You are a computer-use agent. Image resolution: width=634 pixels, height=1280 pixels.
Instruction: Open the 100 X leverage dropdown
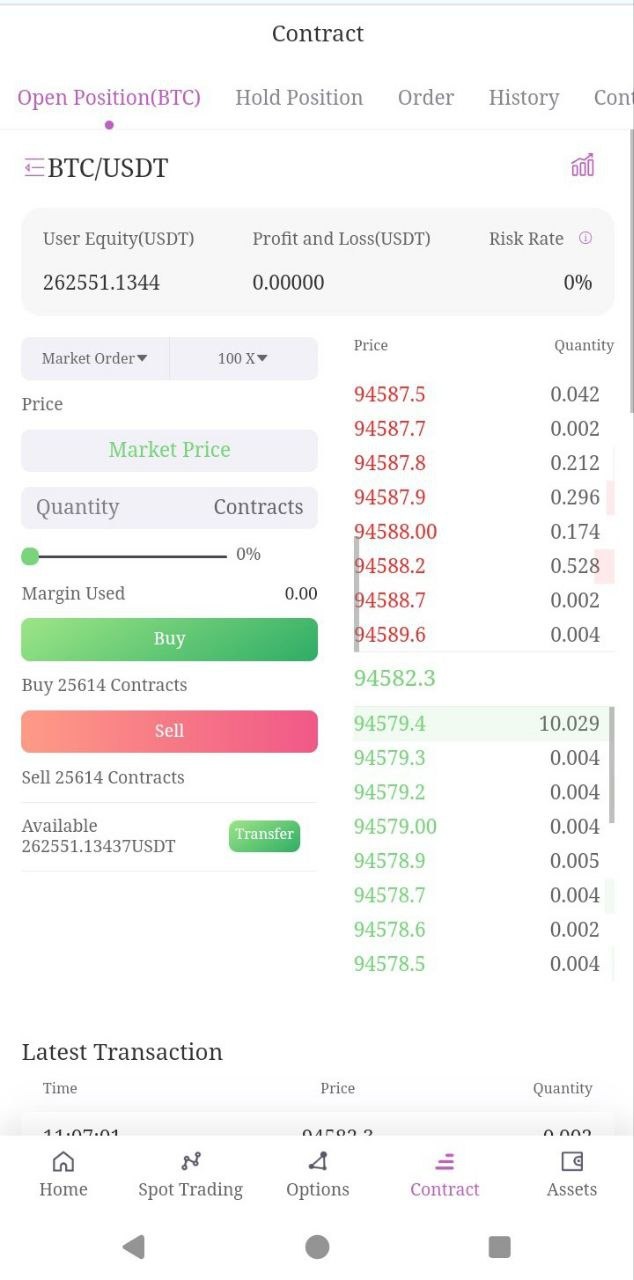tap(243, 358)
